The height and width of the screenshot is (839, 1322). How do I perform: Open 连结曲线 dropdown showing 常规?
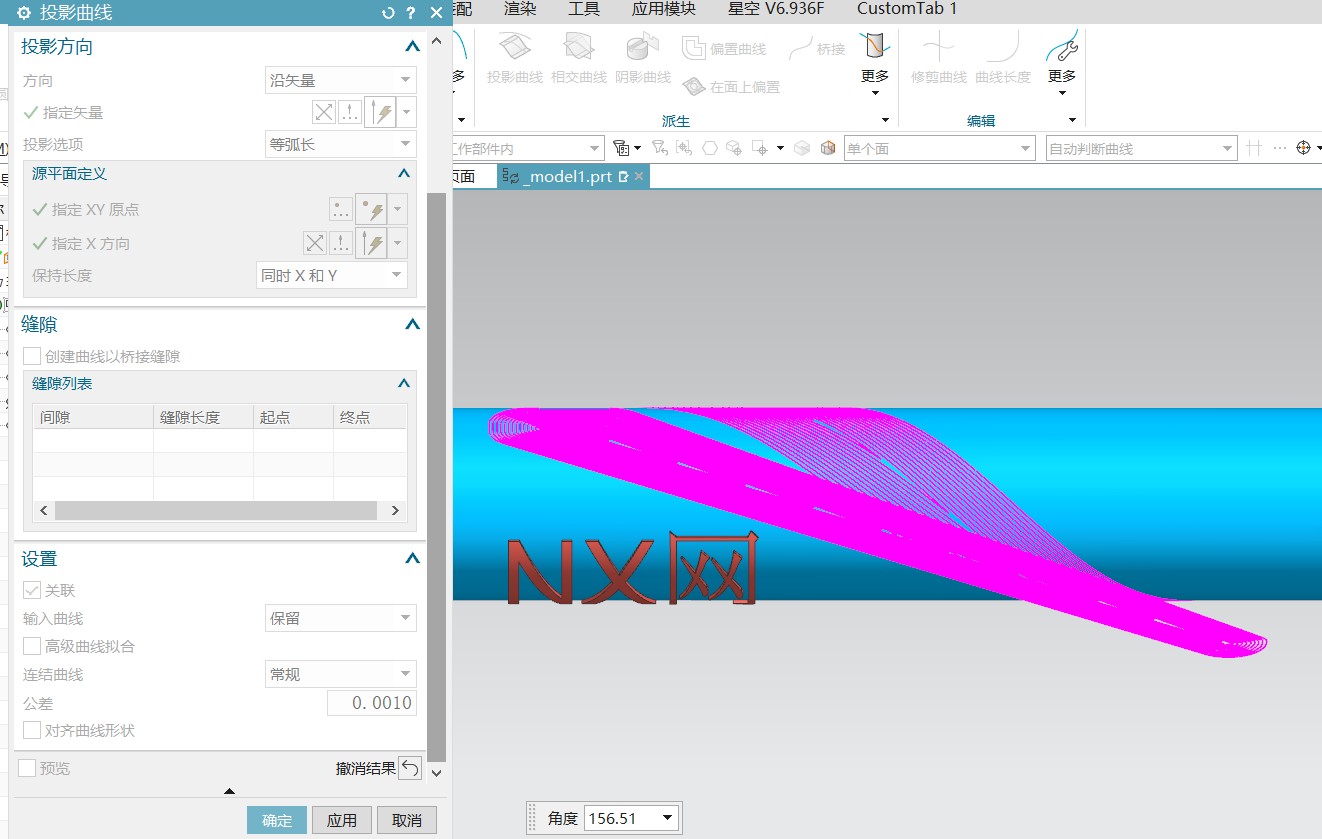(341, 674)
